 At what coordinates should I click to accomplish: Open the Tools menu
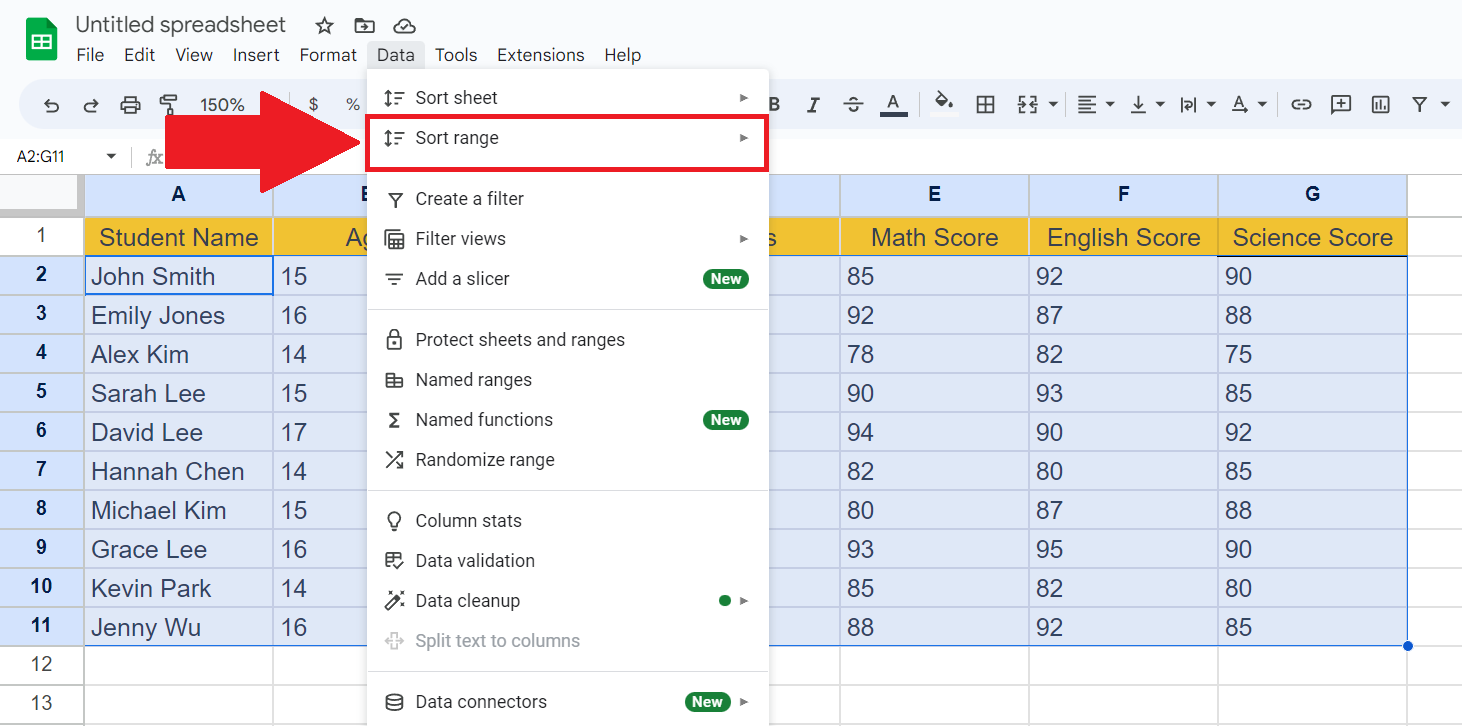[456, 55]
